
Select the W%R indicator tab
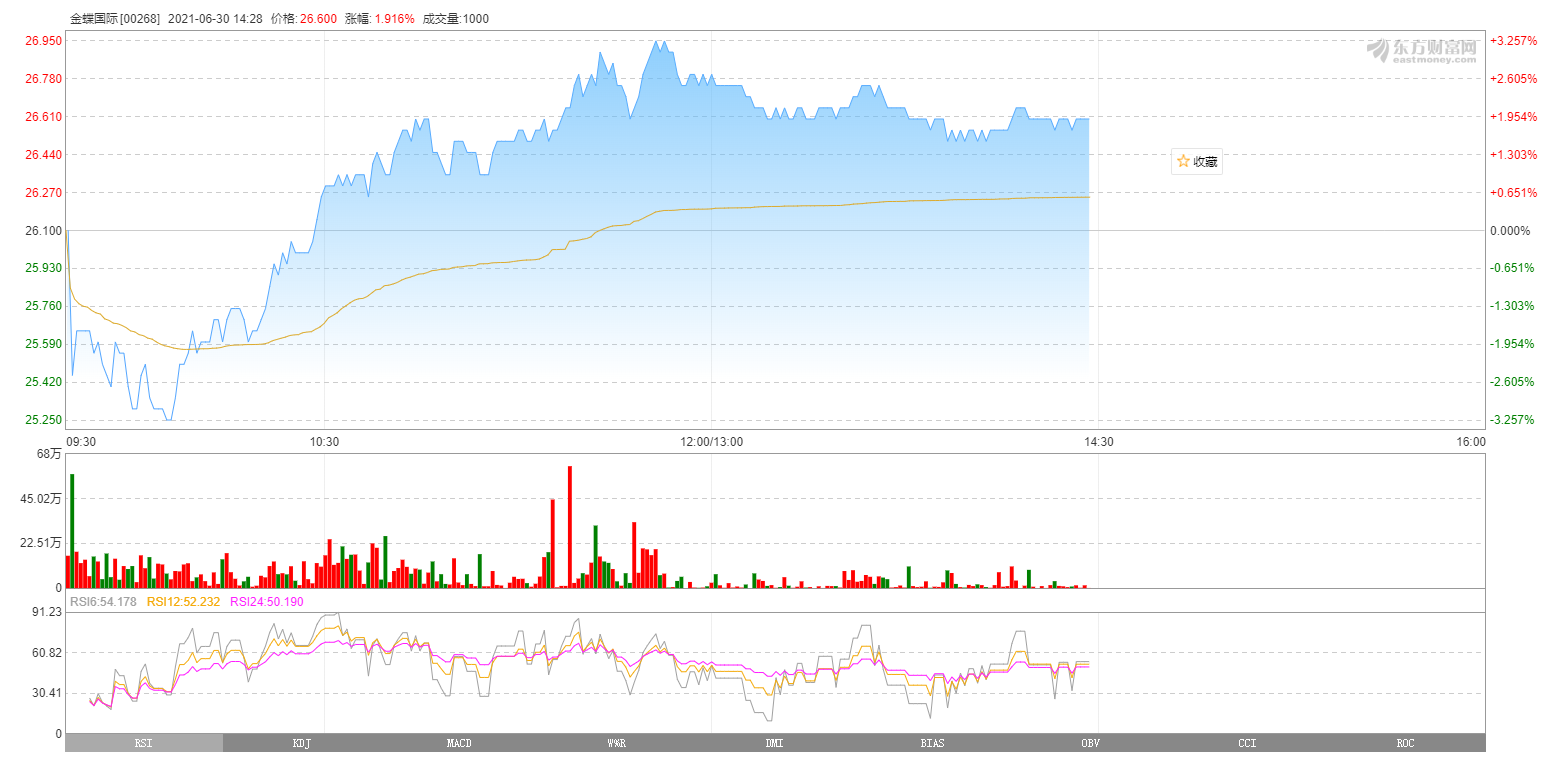point(617,743)
